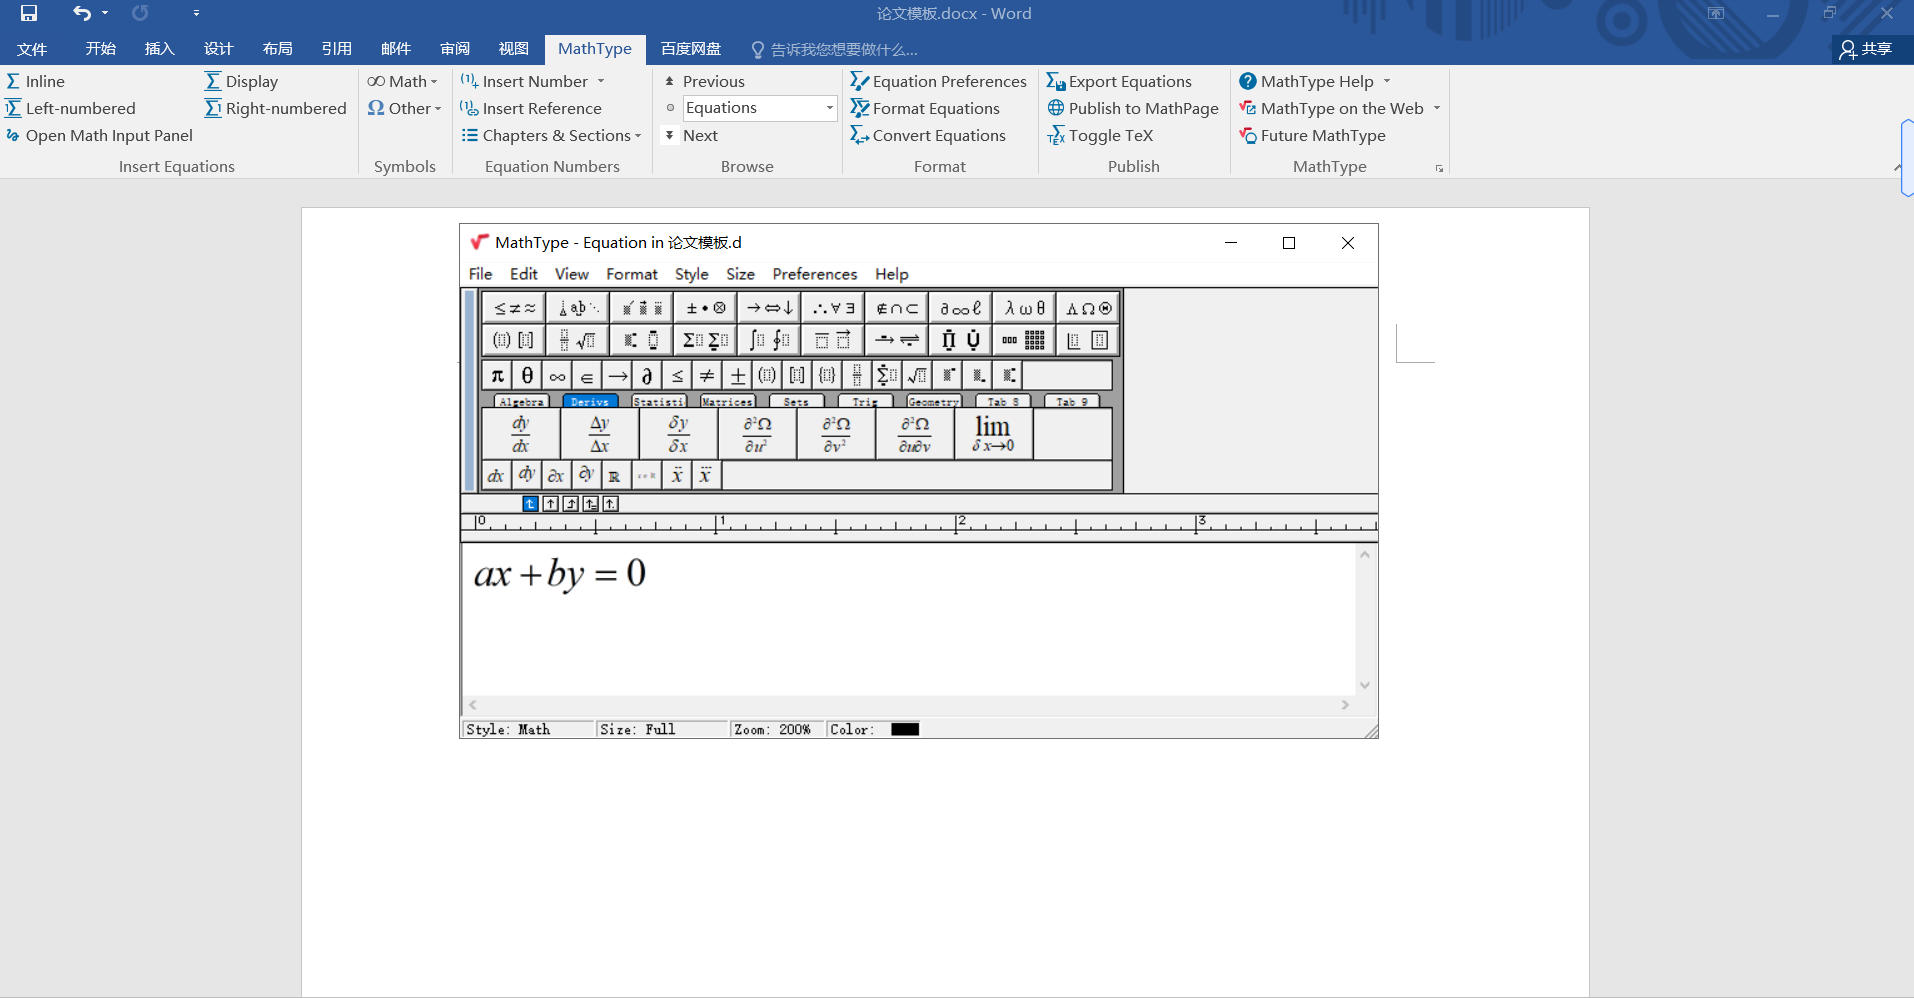Open the miscellaneous symbols palette (∂∞ℓ)

coord(960,308)
